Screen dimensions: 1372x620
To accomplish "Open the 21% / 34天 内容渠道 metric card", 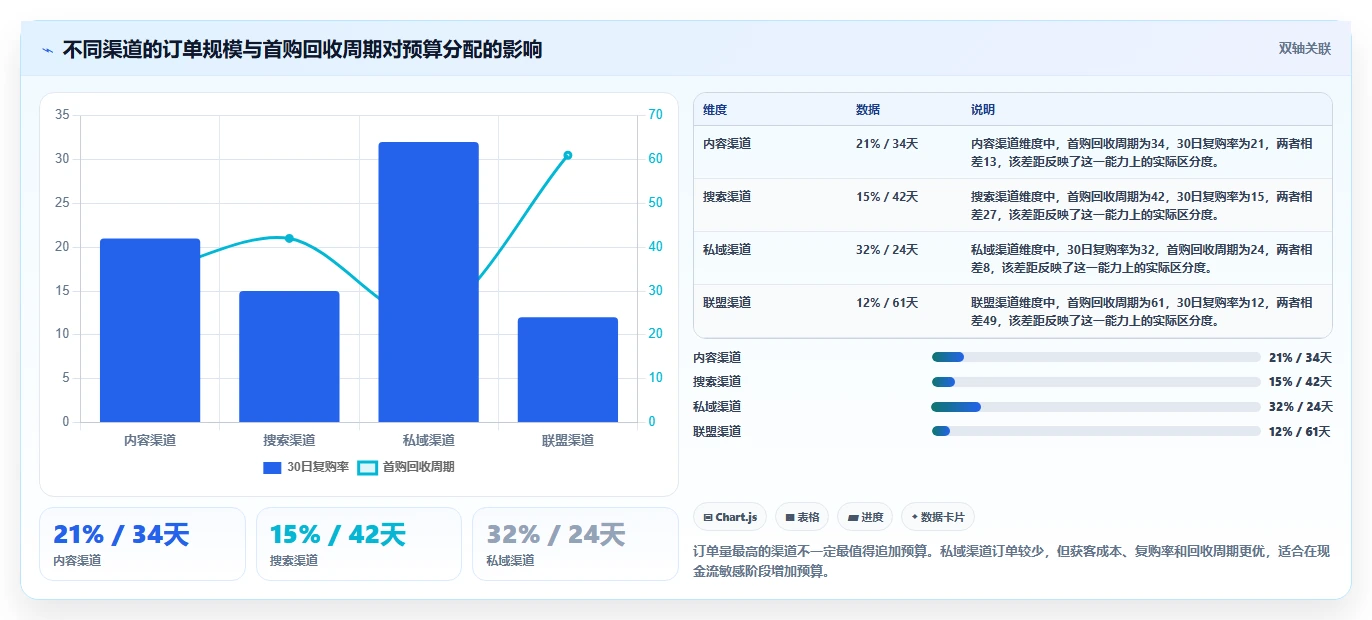I will click(x=142, y=544).
